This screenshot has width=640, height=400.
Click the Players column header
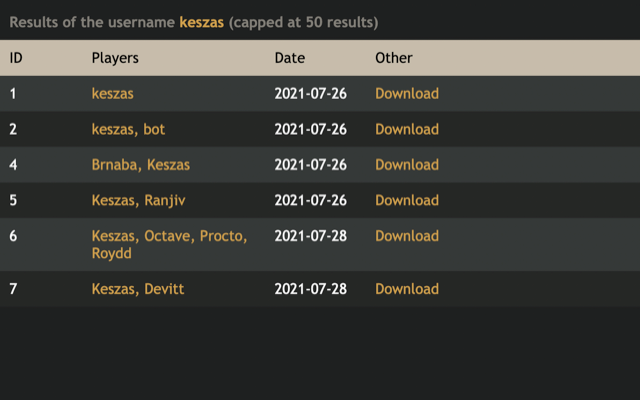115,58
